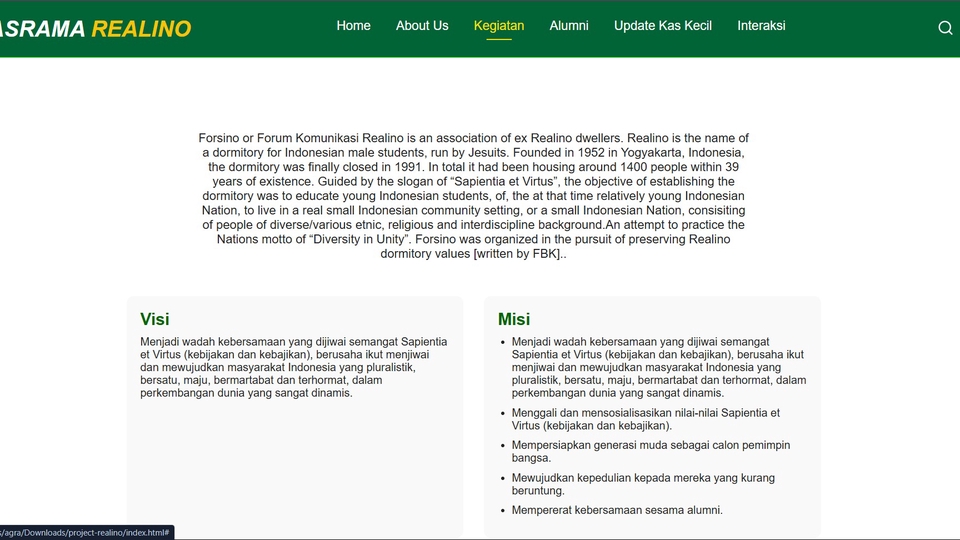Click the index.html status bar URL
This screenshot has height=540, width=960.
pyautogui.click(x=86, y=533)
